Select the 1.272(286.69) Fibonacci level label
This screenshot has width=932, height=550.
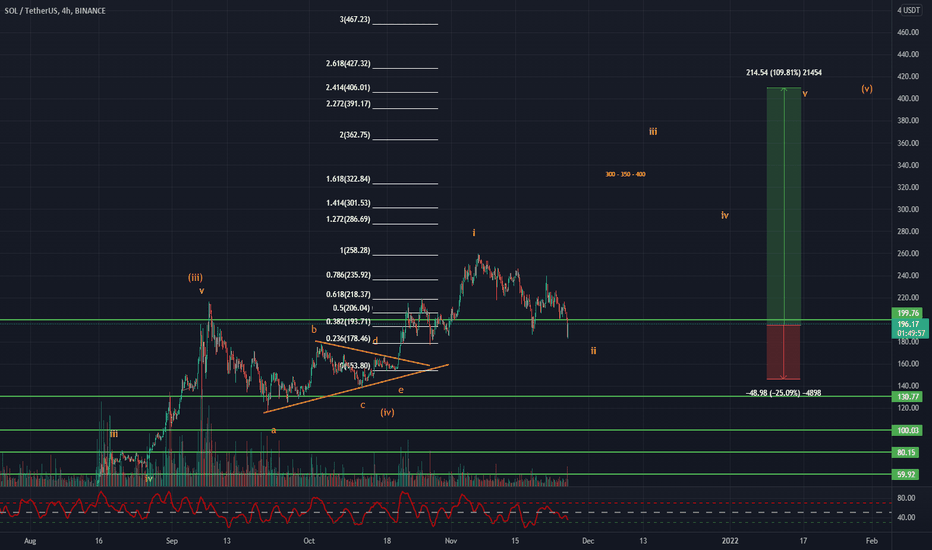(x=348, y=219)
